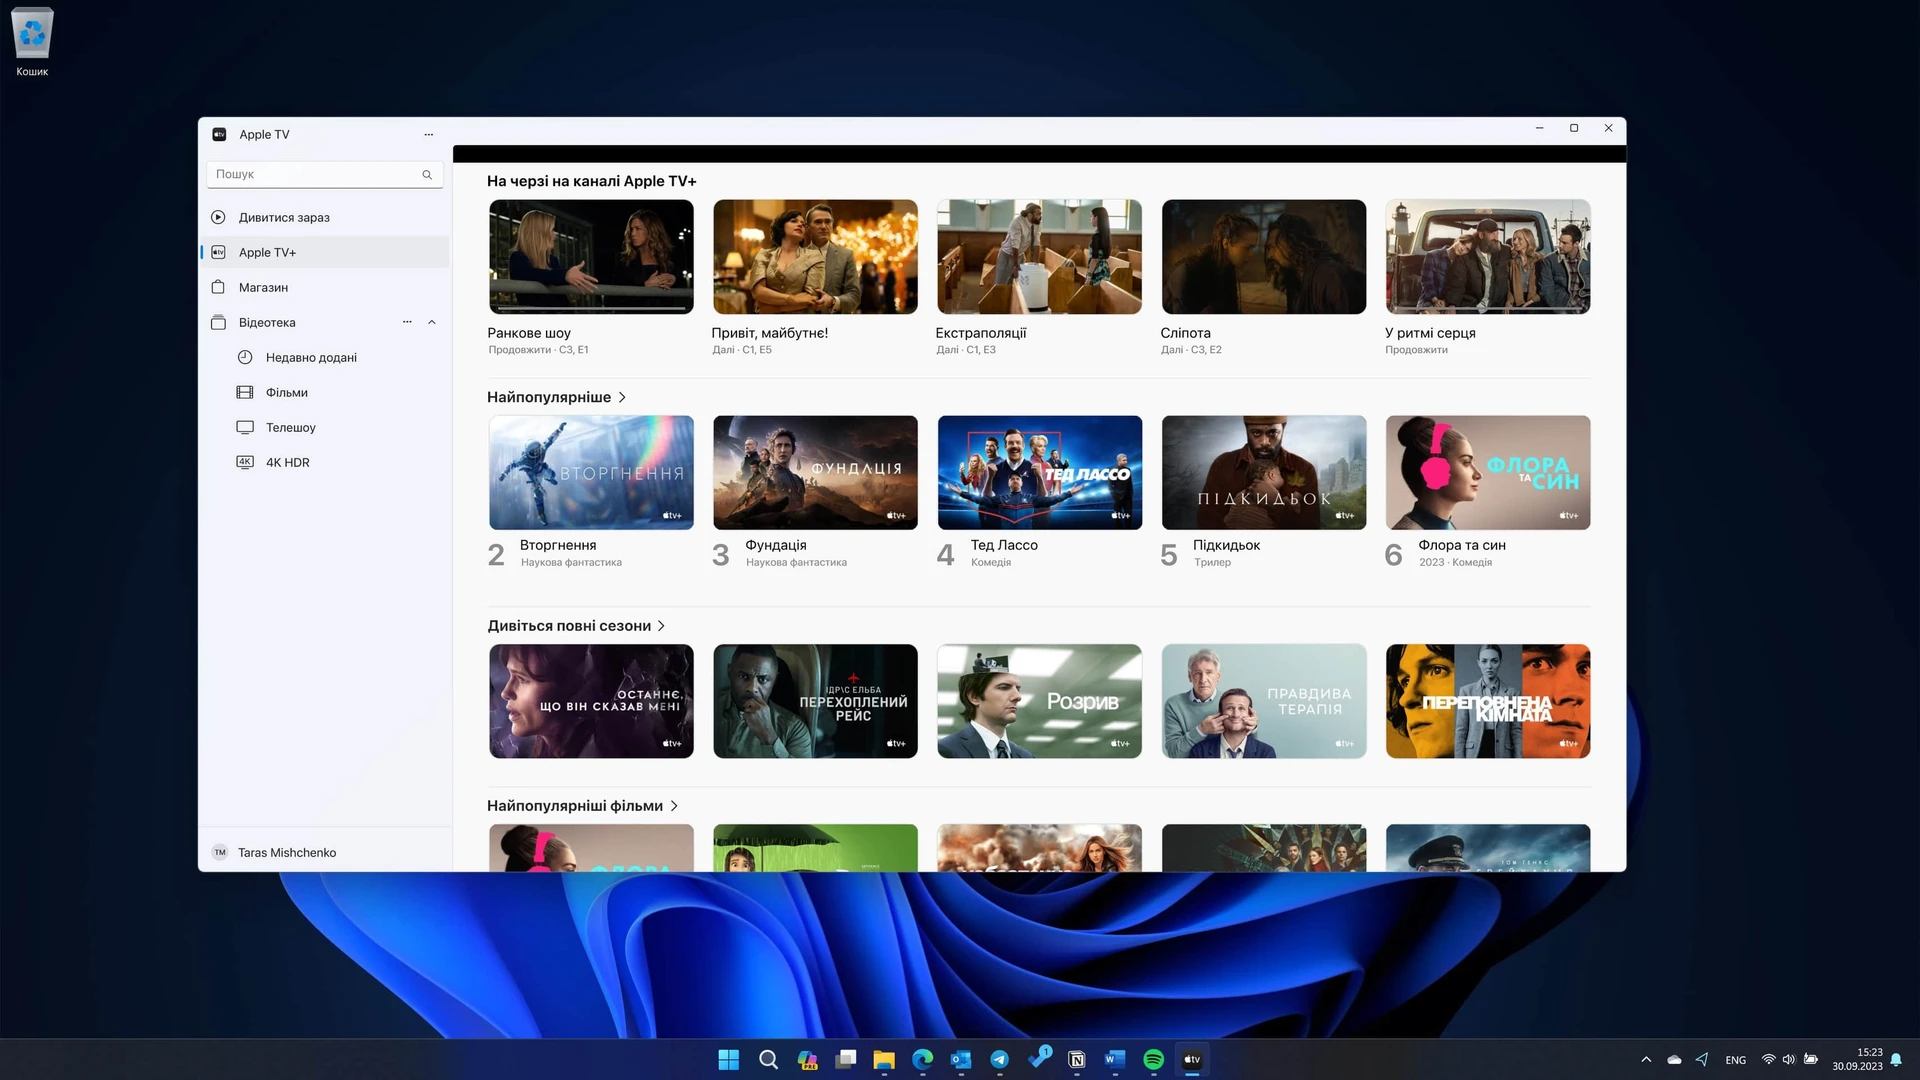Open Екстраполяції thumbnail
1920x1080 pixels.
pos(1039,256)
